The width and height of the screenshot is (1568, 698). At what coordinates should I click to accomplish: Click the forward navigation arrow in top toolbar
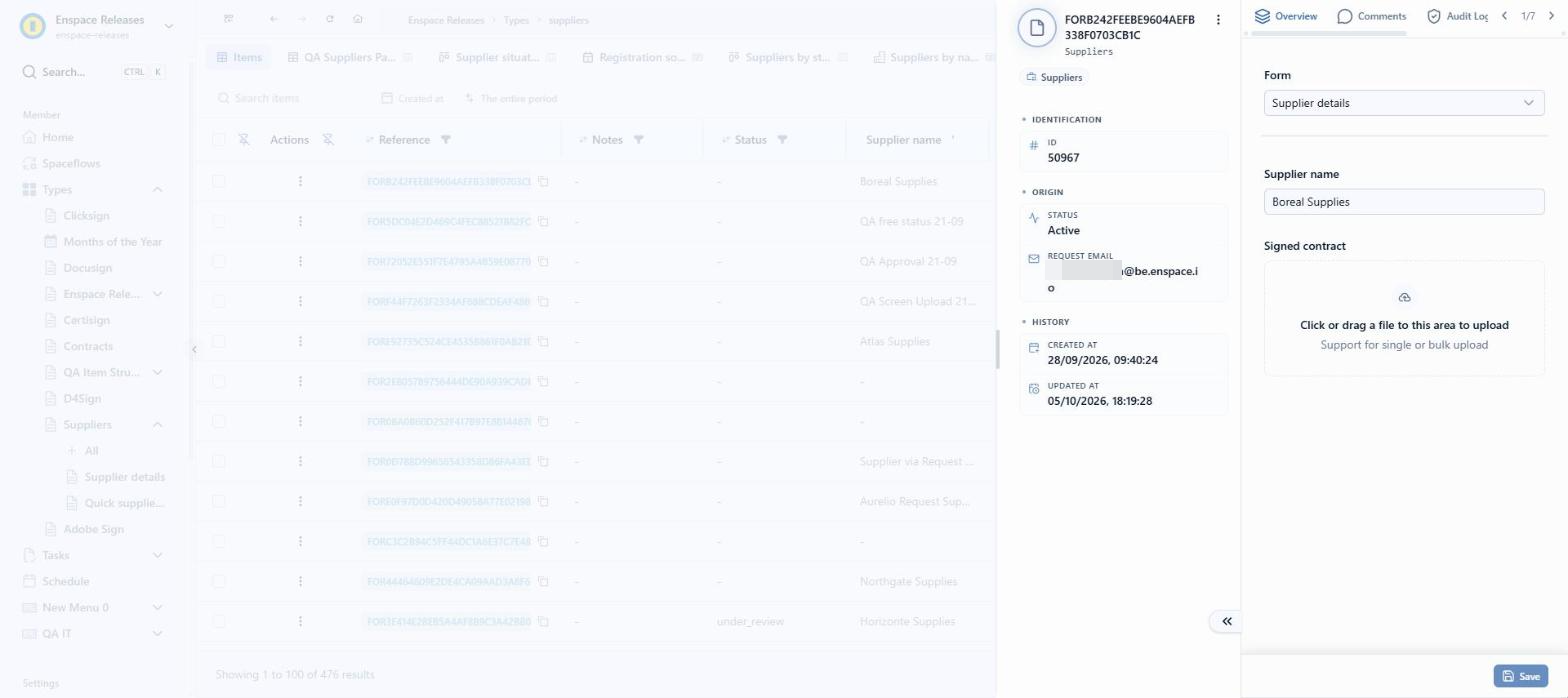(302, 19)
